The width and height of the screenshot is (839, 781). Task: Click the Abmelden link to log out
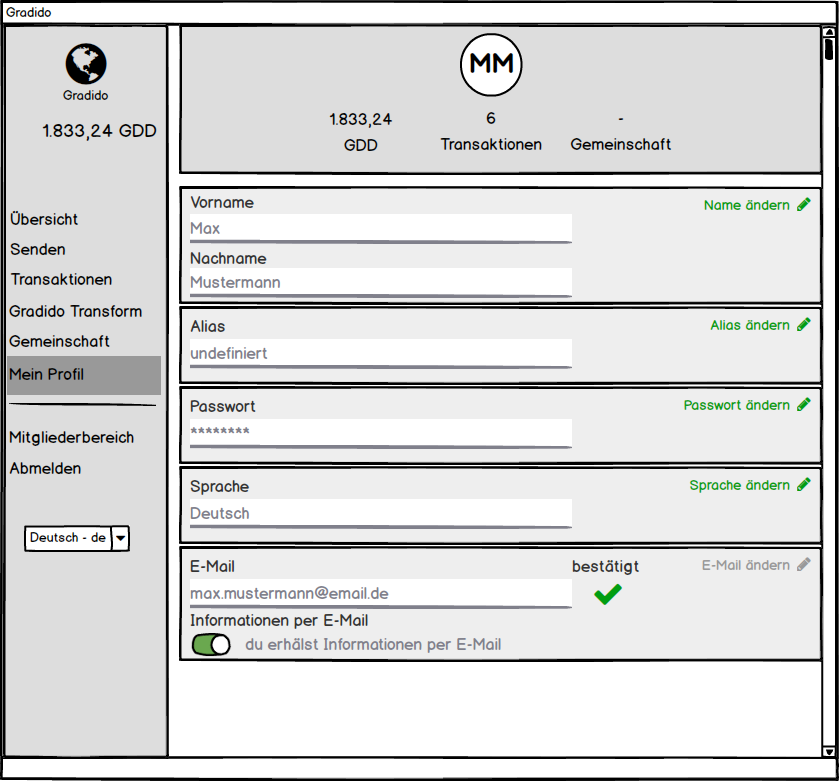(45, 468)
